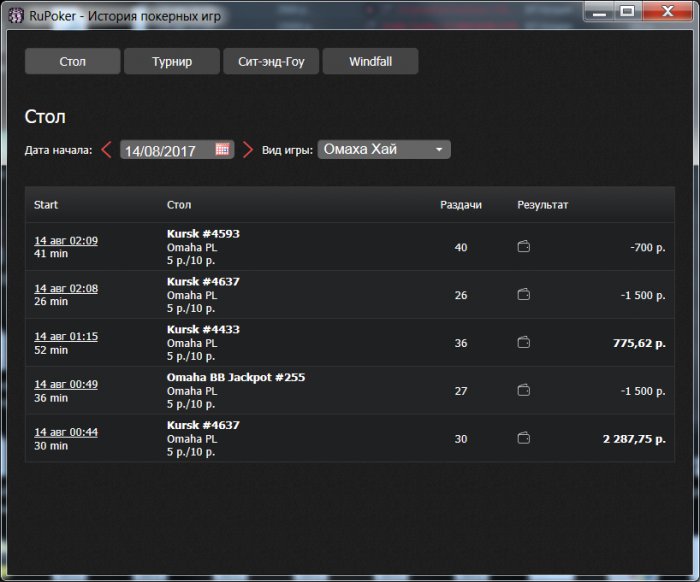Open the calendar picker icon
This screenshot has height=582, width=700.
(222, 149)
